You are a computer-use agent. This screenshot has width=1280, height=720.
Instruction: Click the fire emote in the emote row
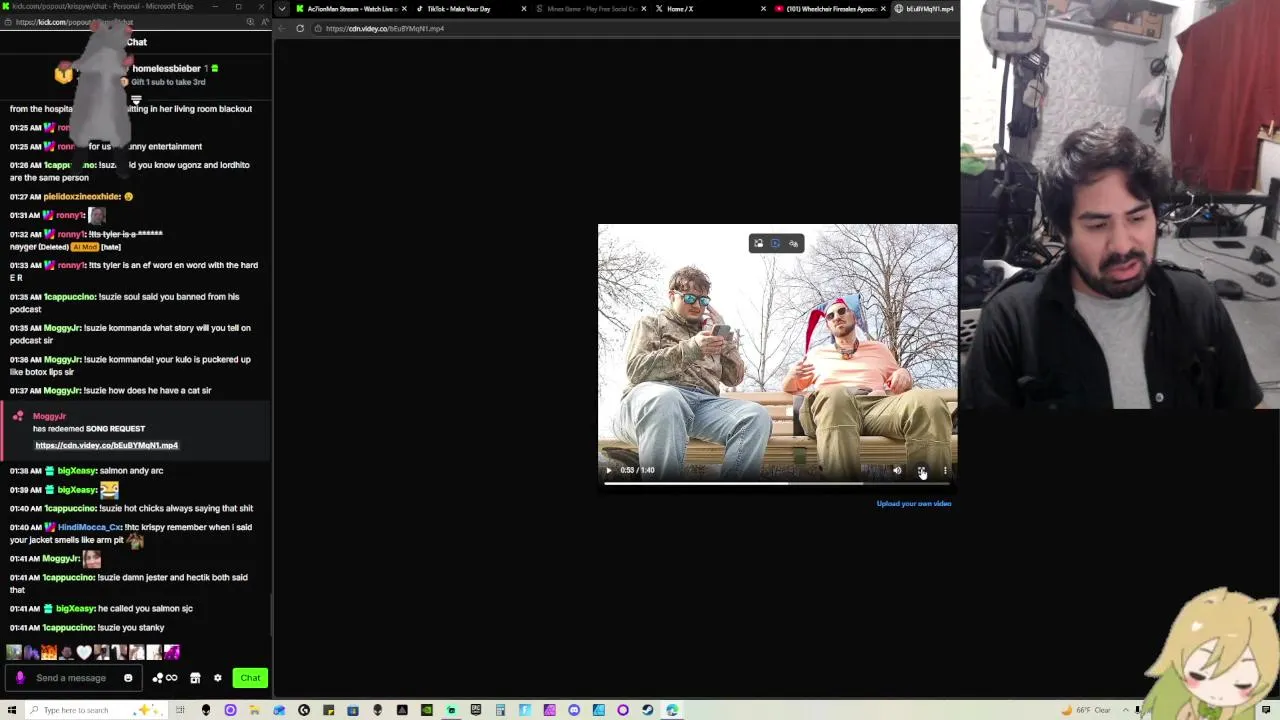coord(49,652)
